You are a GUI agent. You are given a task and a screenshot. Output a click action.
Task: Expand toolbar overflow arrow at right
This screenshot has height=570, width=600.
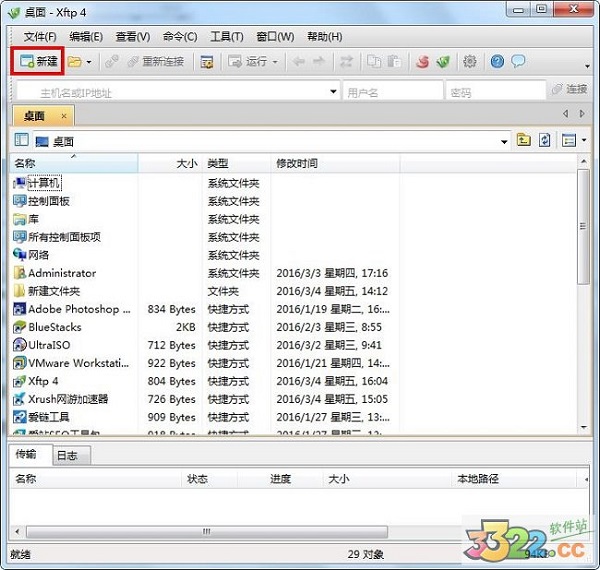click(x=587, y=67)
